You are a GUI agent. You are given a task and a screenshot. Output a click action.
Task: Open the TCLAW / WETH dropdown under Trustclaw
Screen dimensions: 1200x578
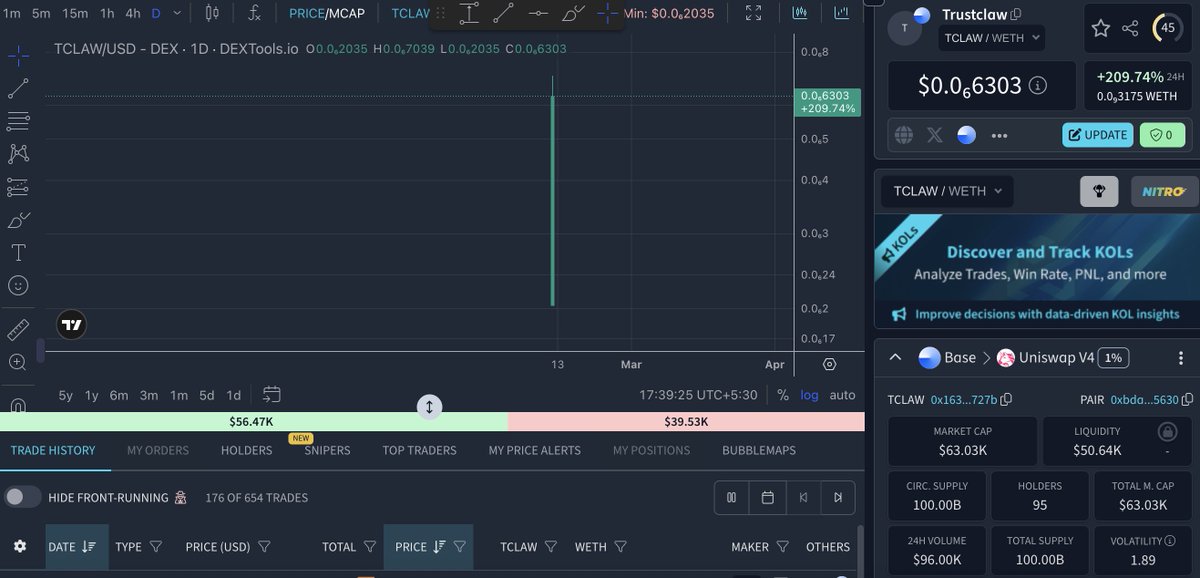(x=994, y=38)
